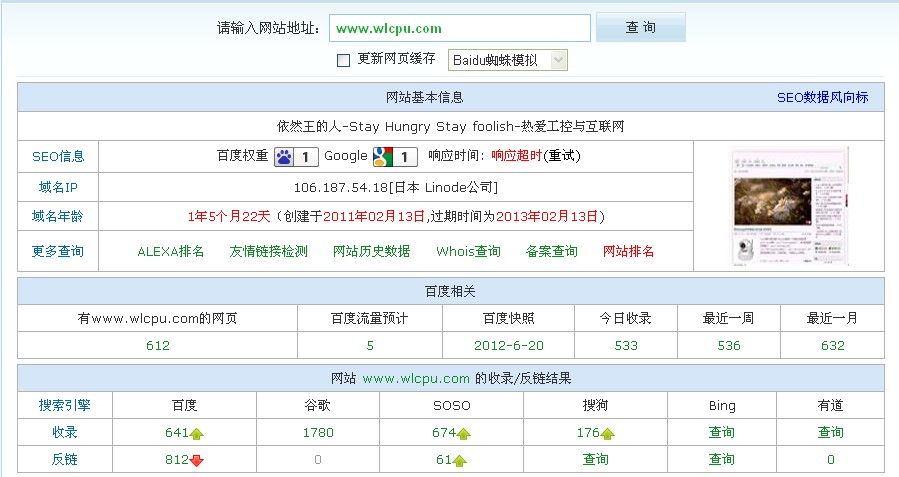
Task: Click 有道 backlink value 0
Action: pos(831,460)
